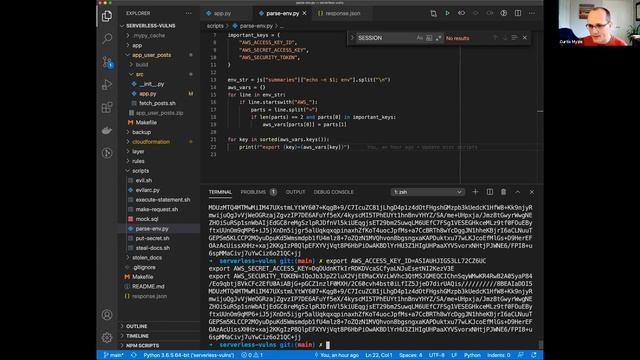The height and width of the screenshot is (360, 640).
Task: Open the editor's more actions ellipsis
Action: point(532,13)
